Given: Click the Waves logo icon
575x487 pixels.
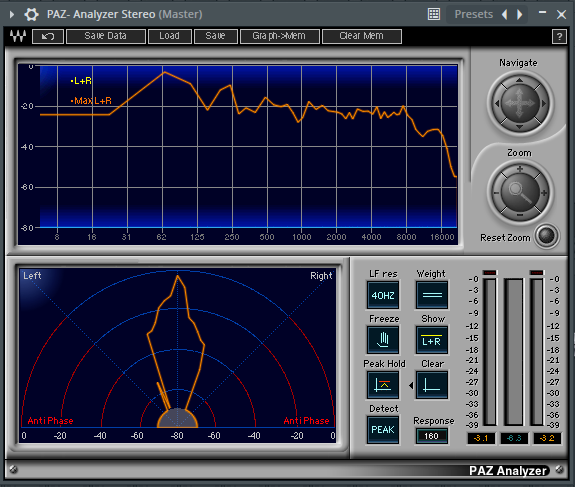Looking at the screenshot, I should tap(18, 36).
